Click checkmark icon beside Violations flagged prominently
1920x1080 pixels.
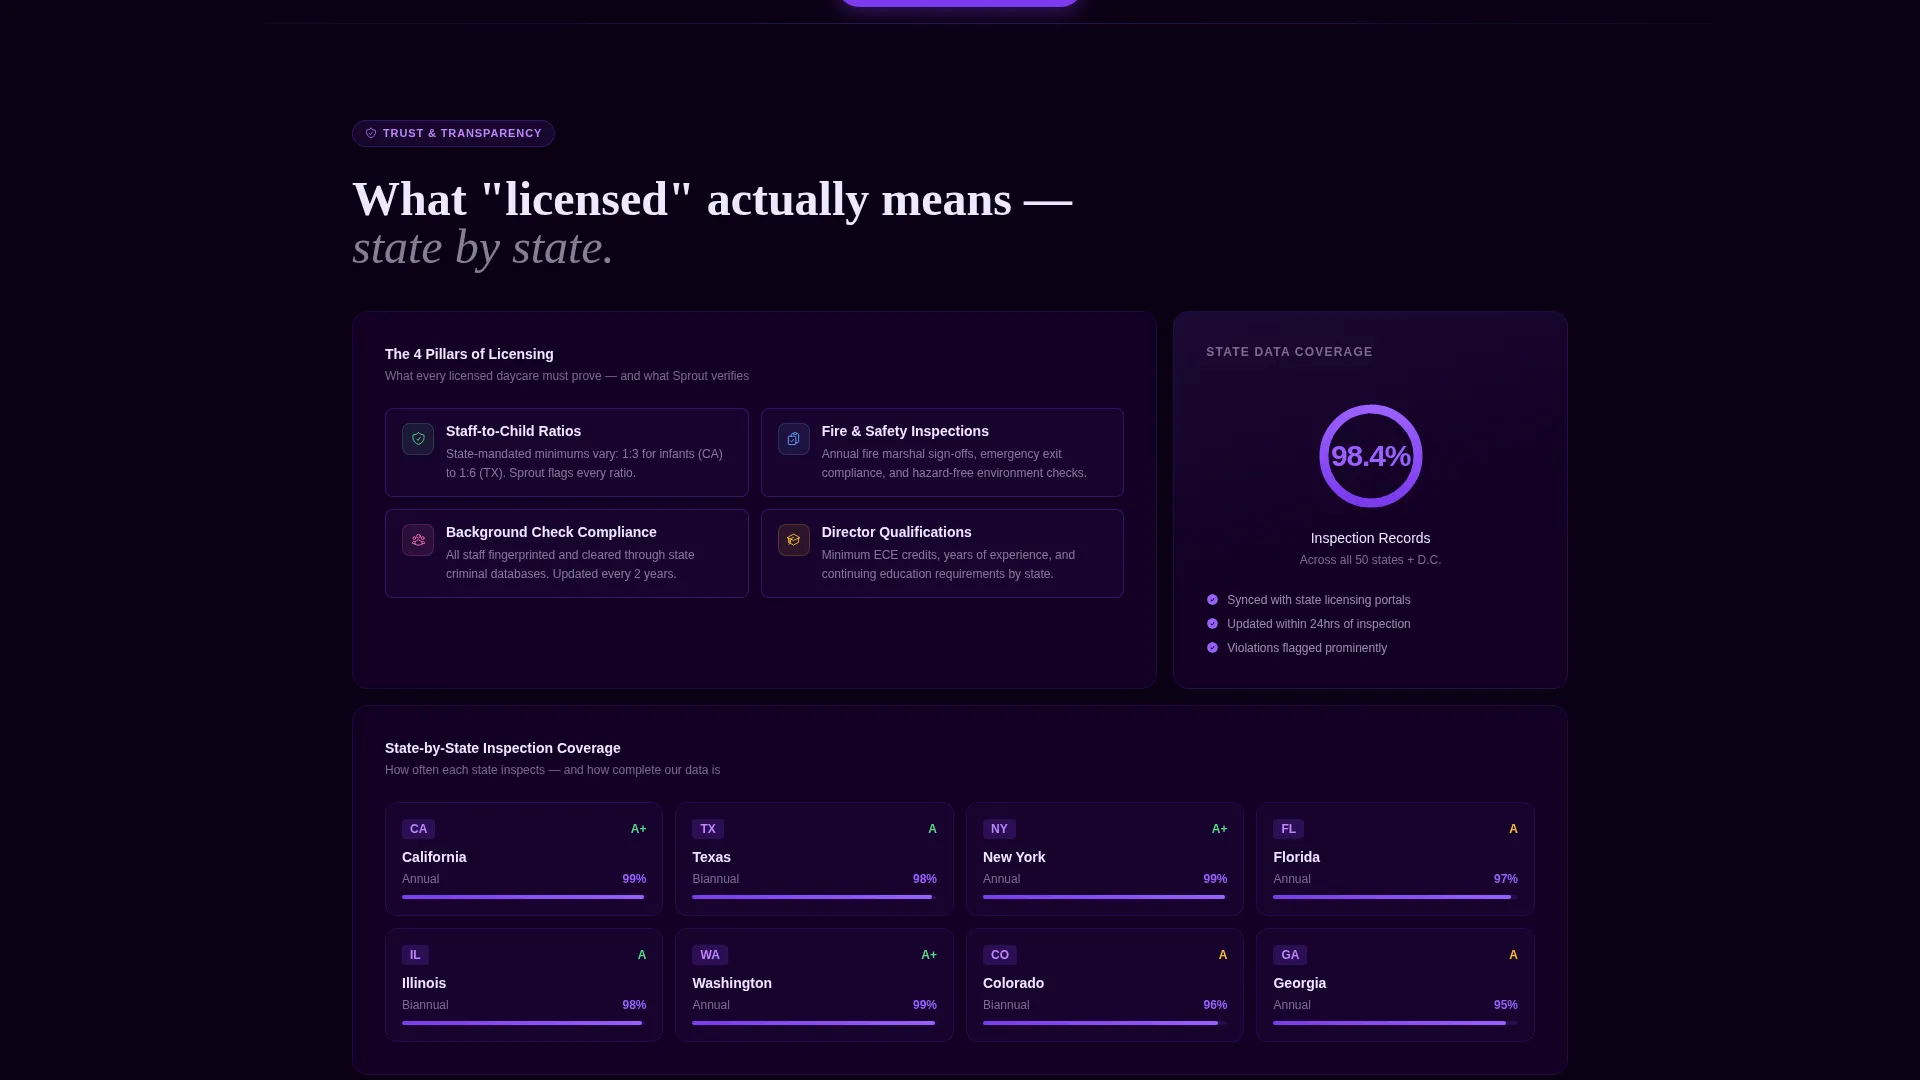[x=1213, y=648]
